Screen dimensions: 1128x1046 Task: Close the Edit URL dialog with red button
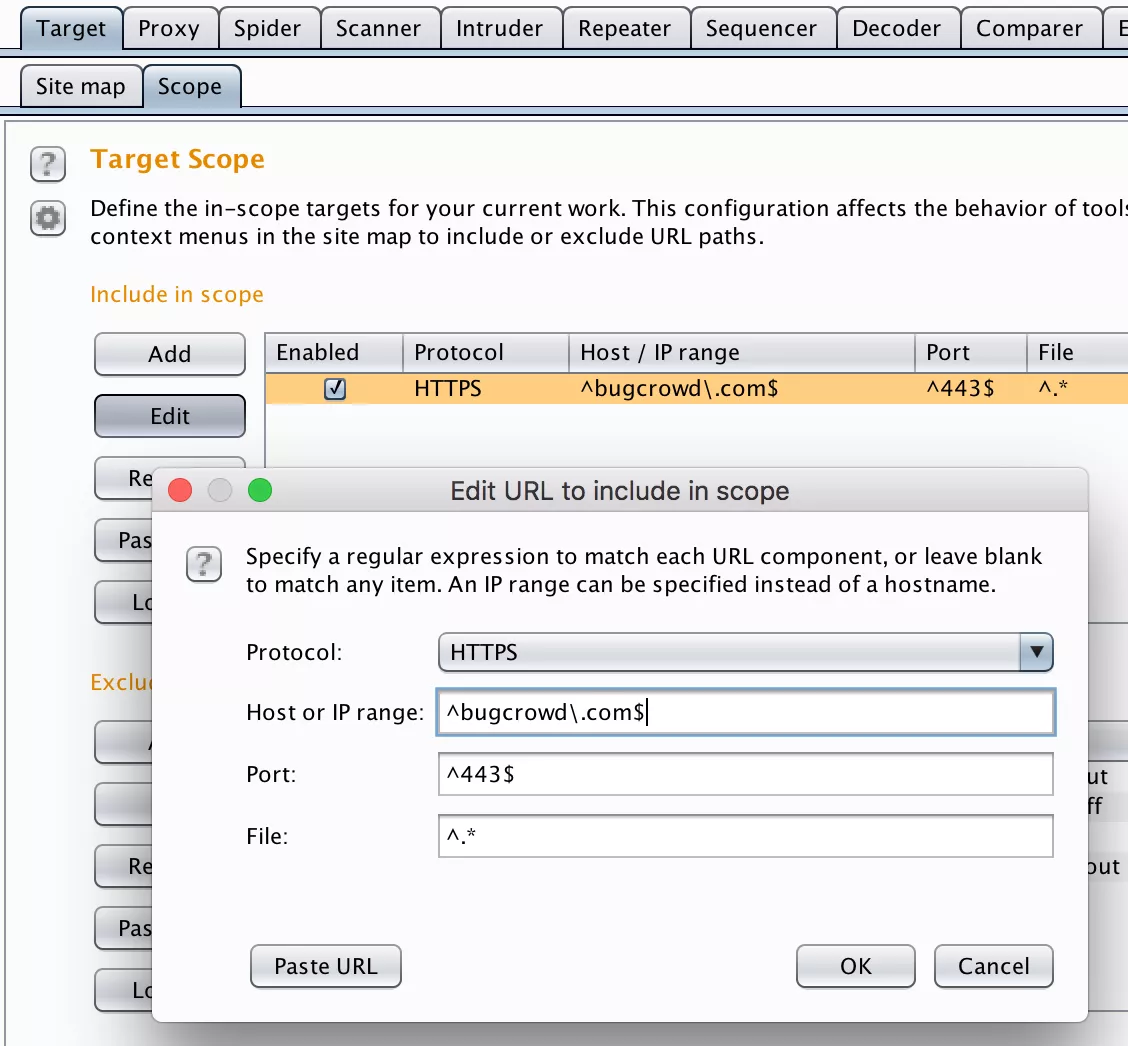tap(180, 491)
